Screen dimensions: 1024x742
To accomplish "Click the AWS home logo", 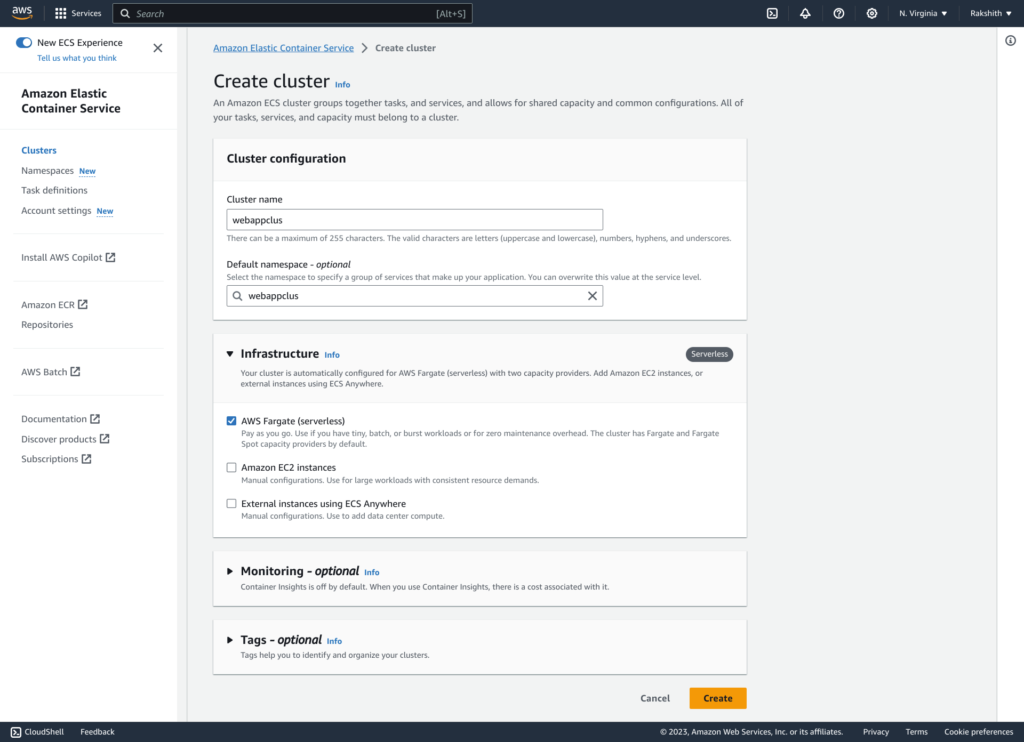I will point(24,13).
